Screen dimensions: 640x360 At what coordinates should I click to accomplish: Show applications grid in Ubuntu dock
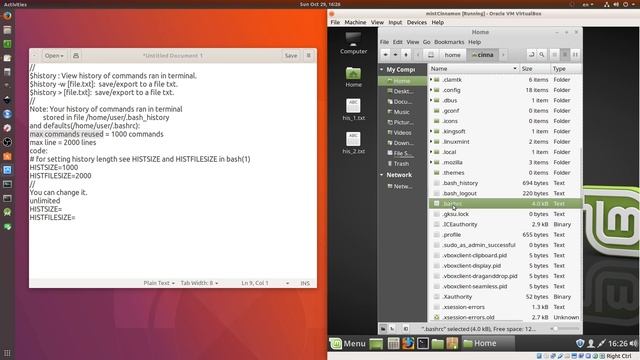point(7,353)
